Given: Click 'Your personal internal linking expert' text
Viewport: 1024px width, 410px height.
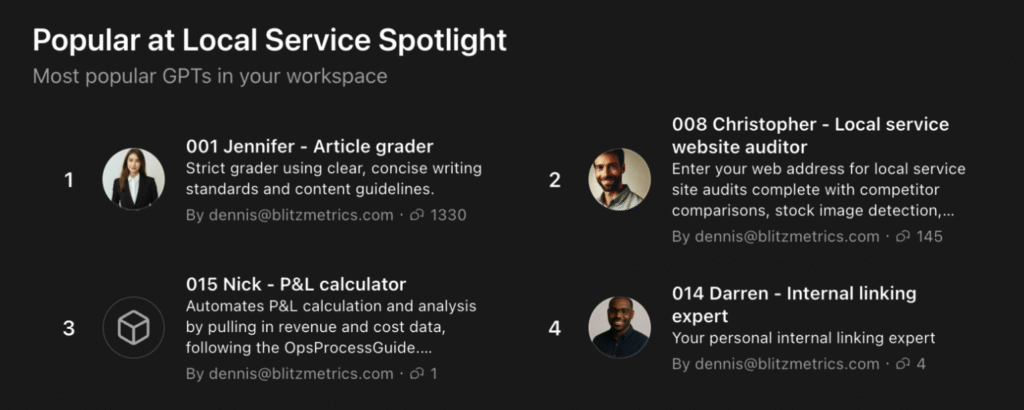Looking at the screenshot, I should (x=803, y=338).
